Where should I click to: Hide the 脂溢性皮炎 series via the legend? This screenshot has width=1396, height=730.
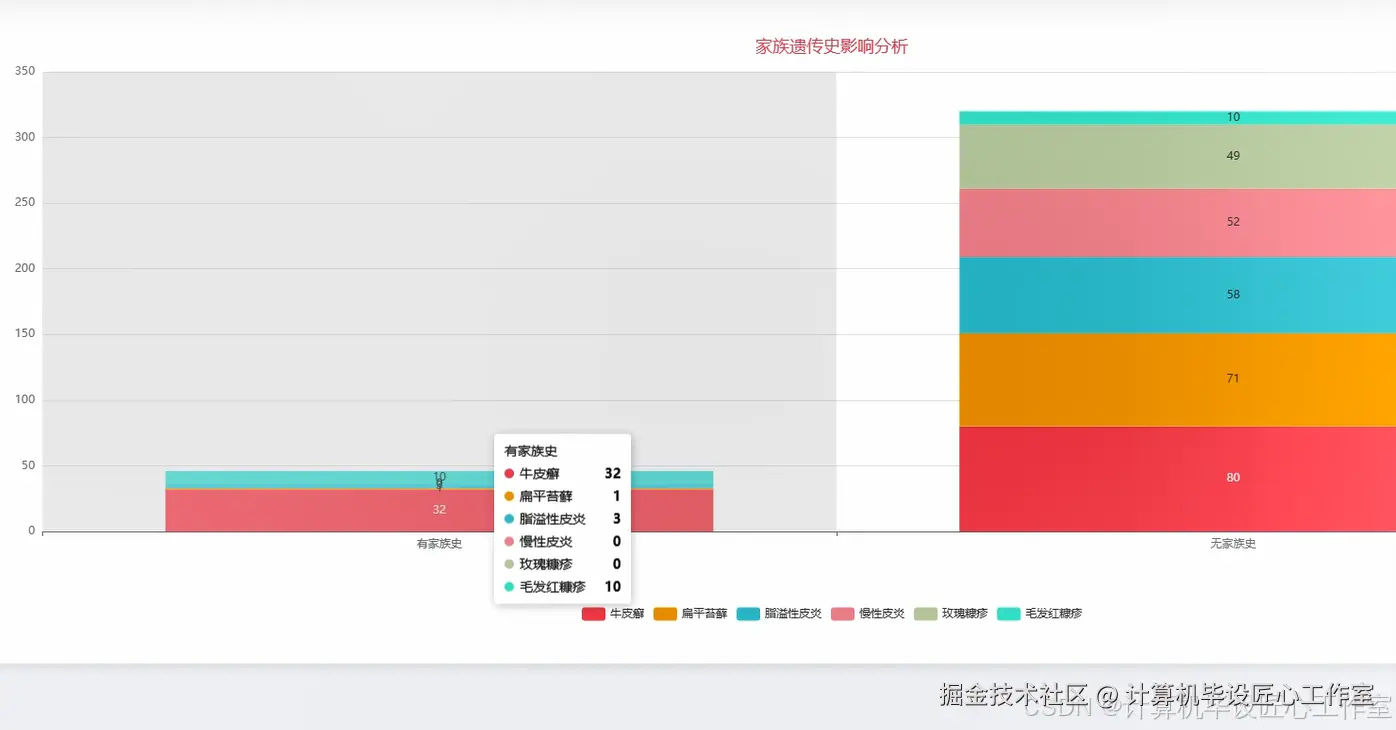779,614
